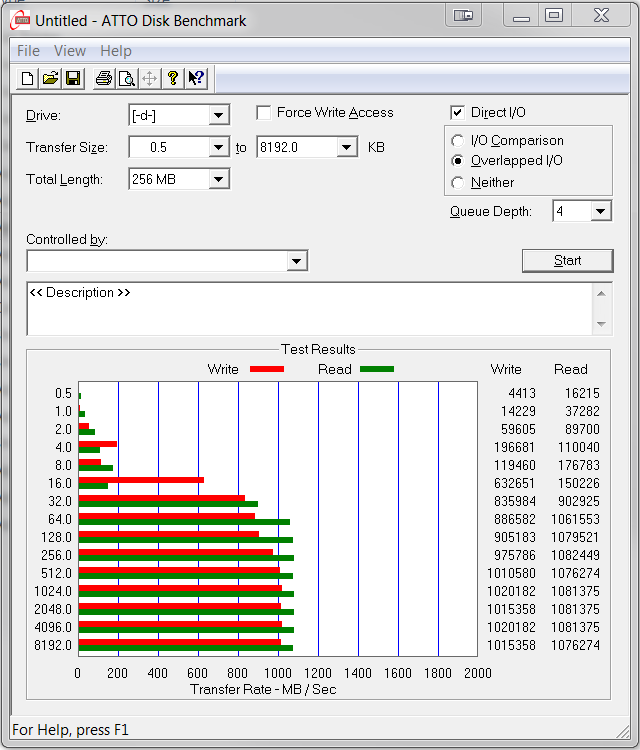Click the New file toolbar icon
This screenshot has width=640, height=750.
pyautogui.click(x=28, y=79)
